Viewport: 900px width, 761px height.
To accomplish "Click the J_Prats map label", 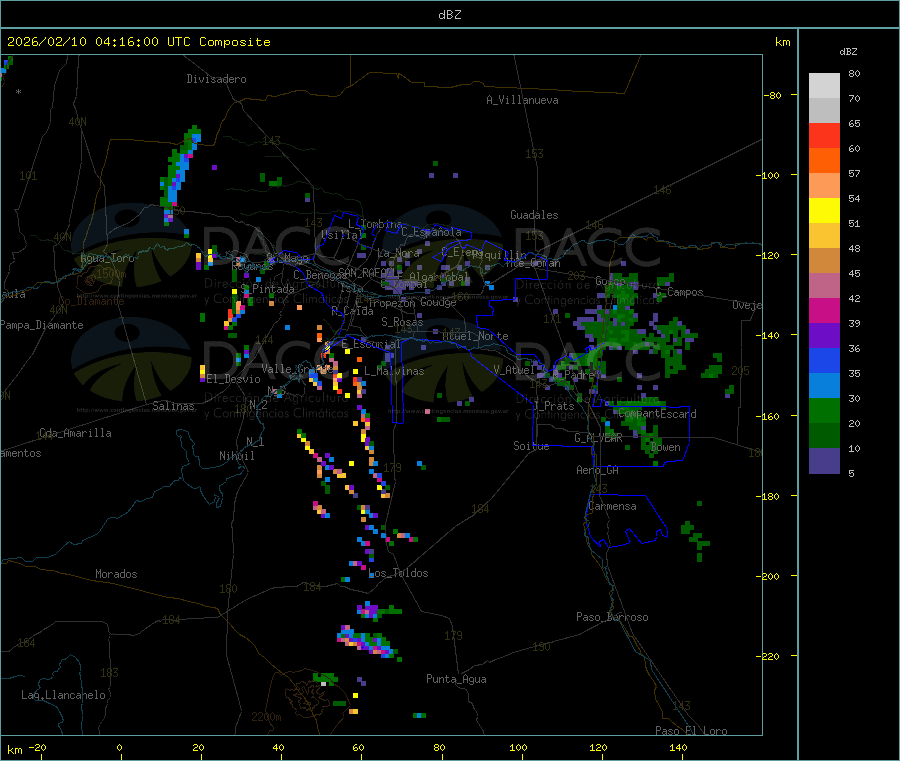I will tap(553, 406).
